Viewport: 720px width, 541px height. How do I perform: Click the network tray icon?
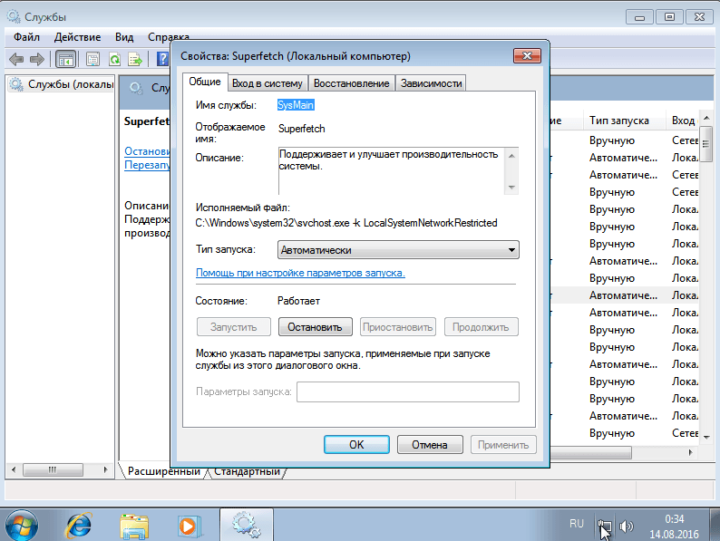tap(604, 525)
